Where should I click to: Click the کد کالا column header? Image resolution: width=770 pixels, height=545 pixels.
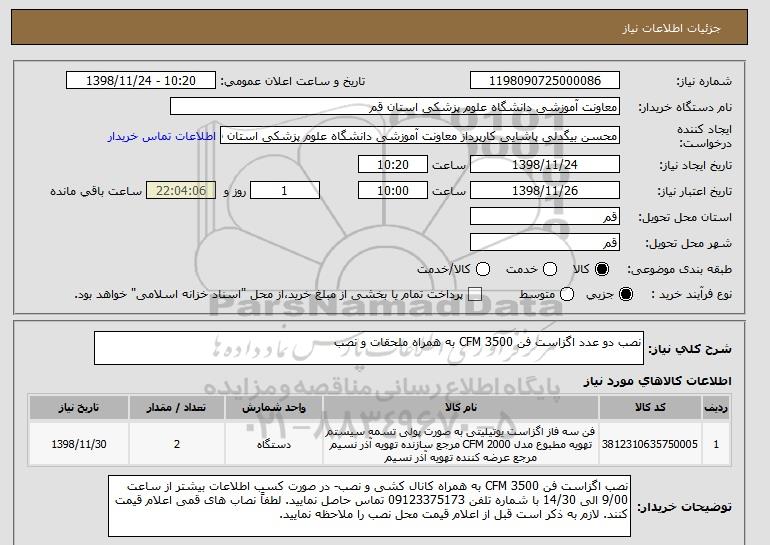click(650, 408)
